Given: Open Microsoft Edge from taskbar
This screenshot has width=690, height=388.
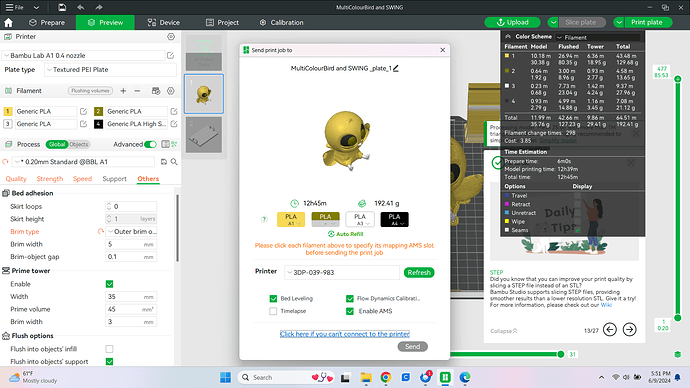Looking at the screenshot, I should [x=465, y=377].
